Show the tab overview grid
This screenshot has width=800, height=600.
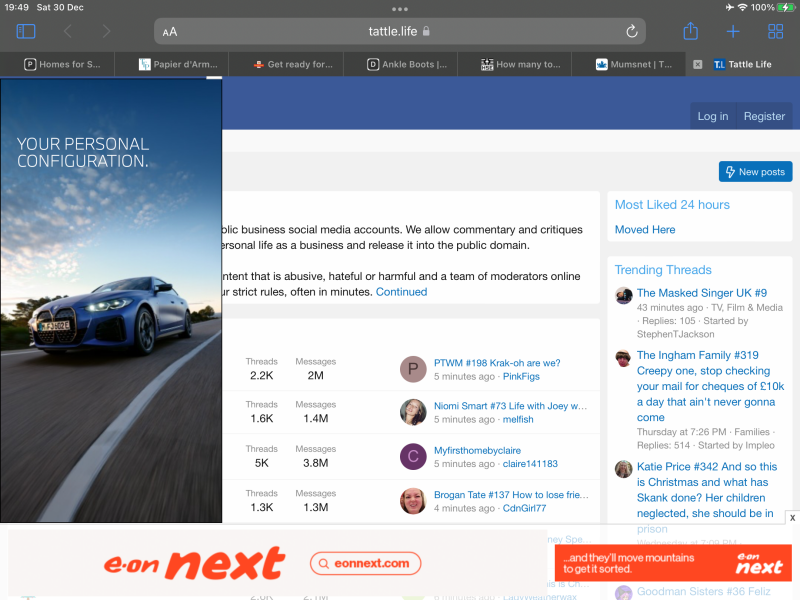pyautogui.click(x=776, y=32)
